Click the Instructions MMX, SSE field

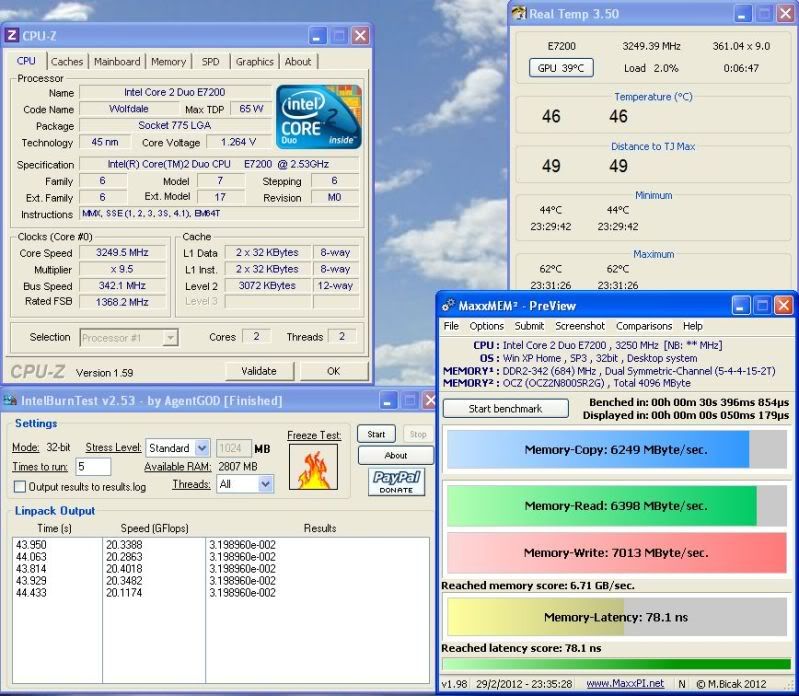(x=219, y=213)
